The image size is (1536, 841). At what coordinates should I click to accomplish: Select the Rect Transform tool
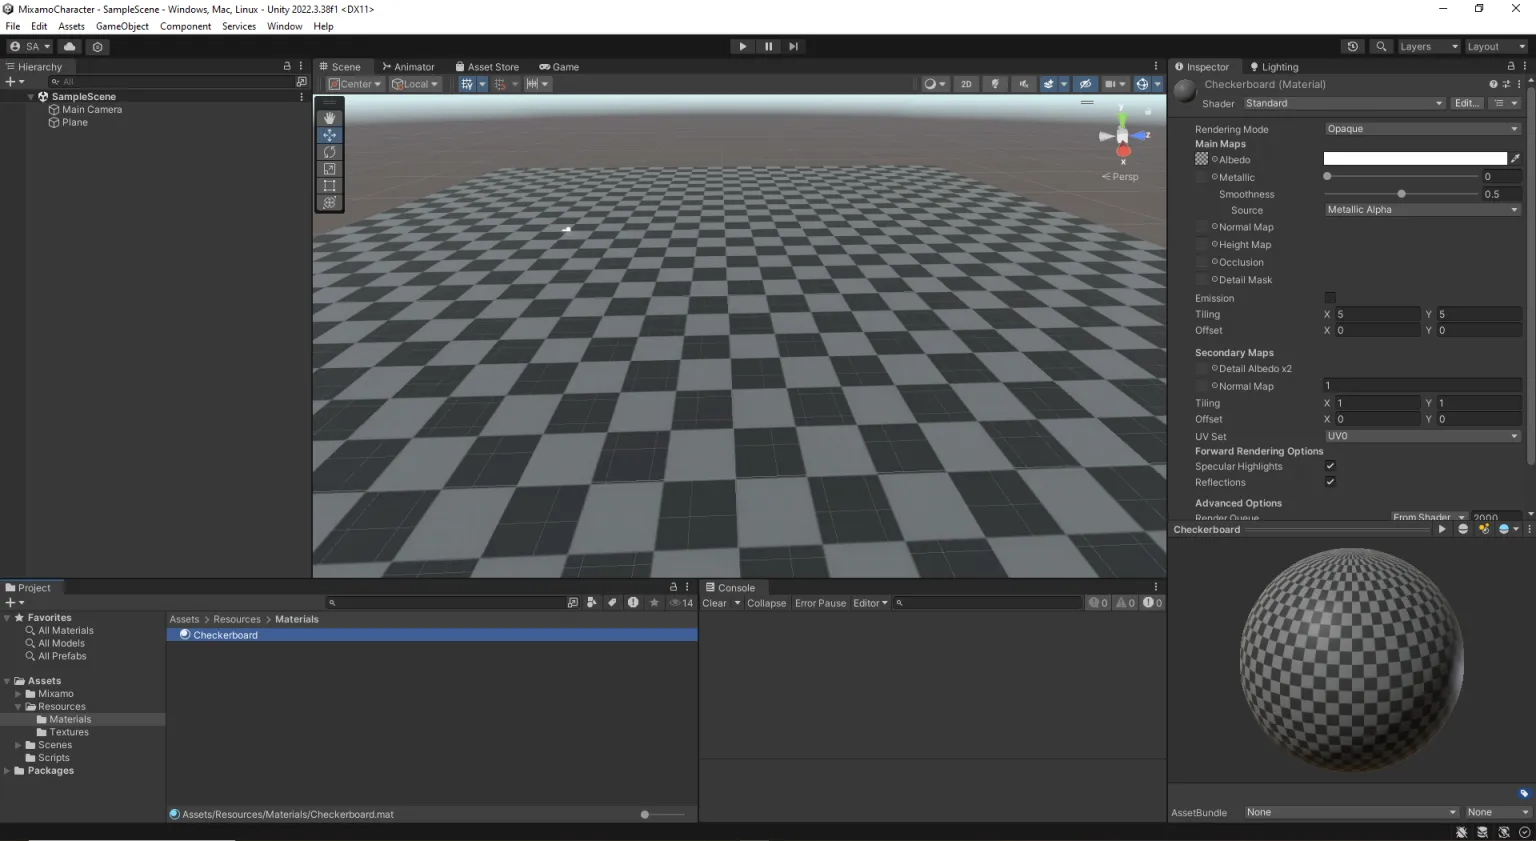330,185
